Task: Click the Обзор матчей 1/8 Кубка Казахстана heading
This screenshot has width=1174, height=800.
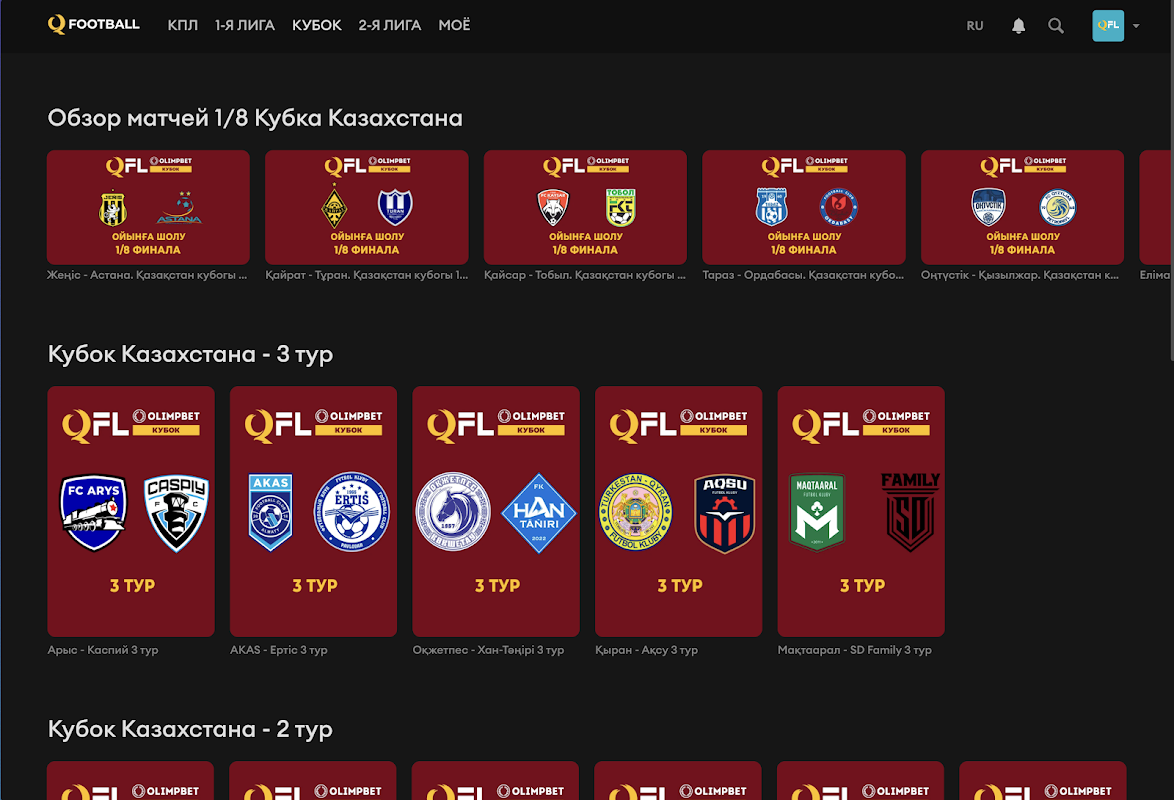Action: 255,118
